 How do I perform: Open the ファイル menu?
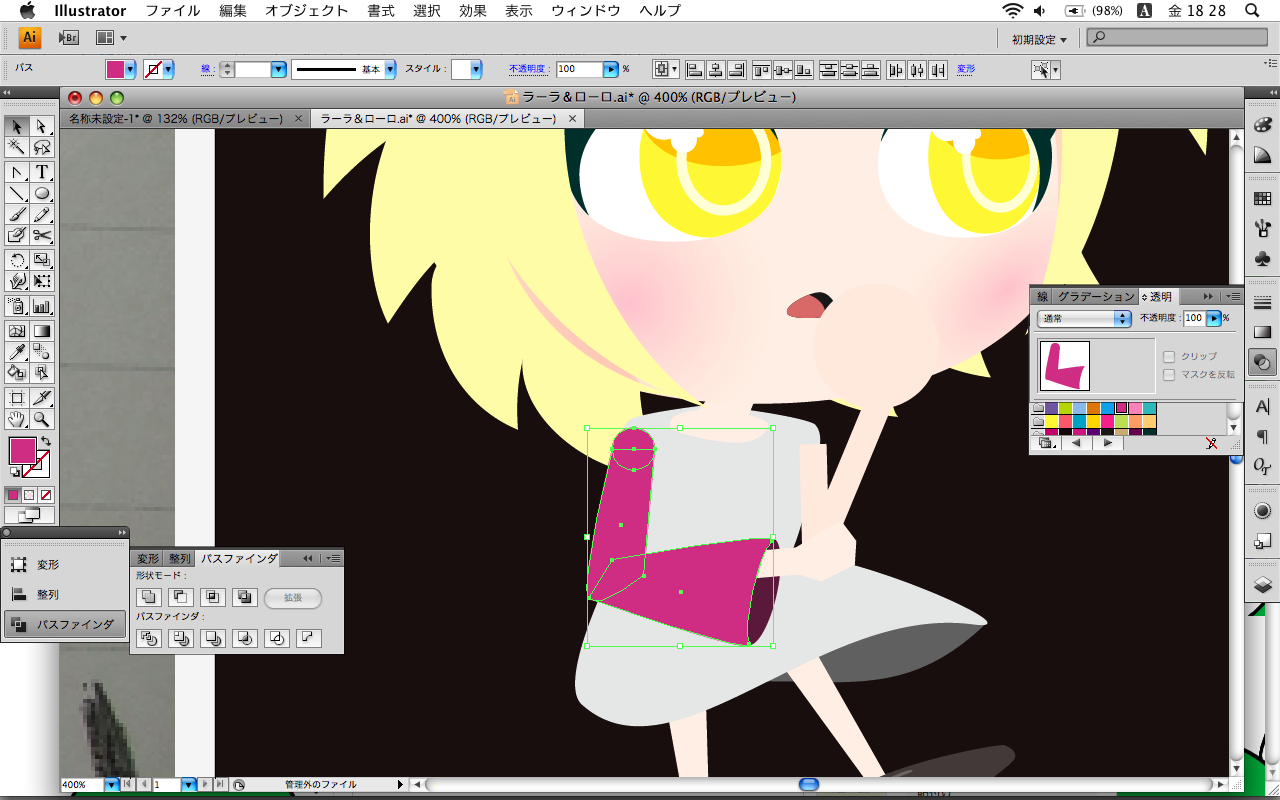click(172, 11)
